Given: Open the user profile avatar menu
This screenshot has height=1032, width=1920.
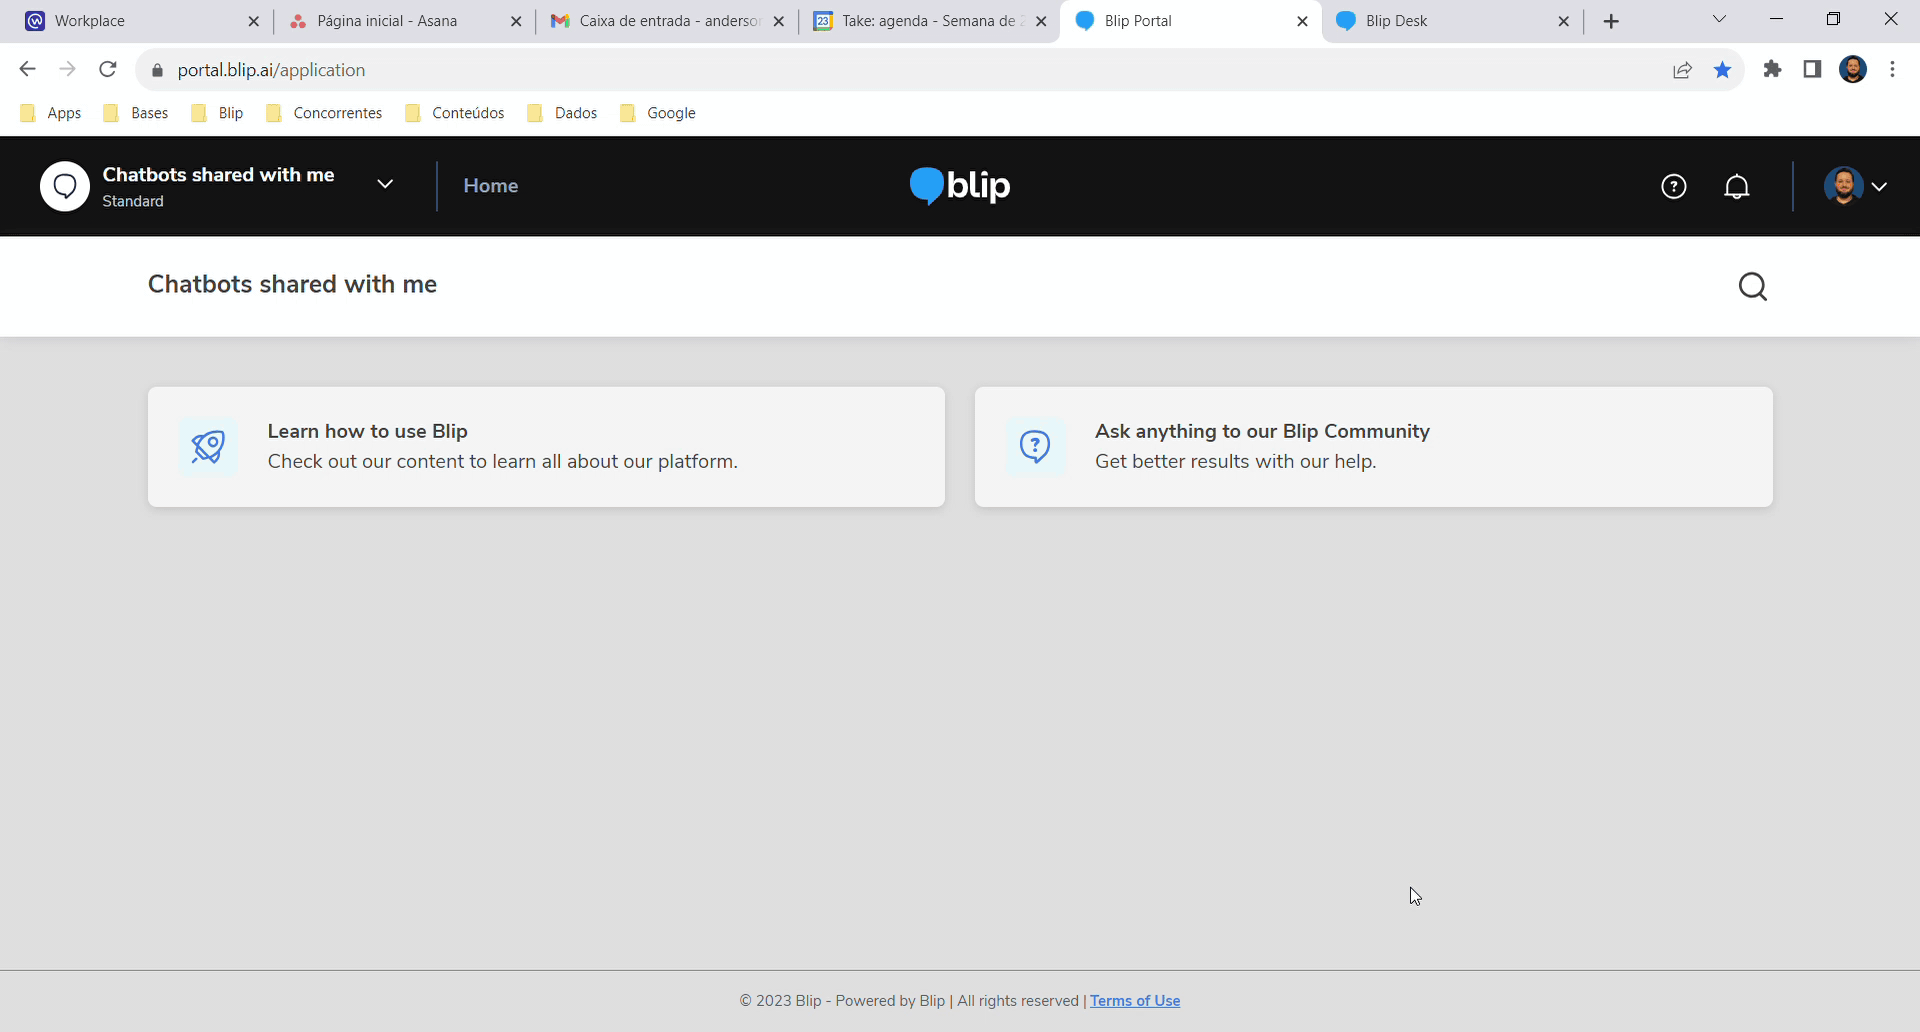Looking at the screenshot, I should (1855, 187).
